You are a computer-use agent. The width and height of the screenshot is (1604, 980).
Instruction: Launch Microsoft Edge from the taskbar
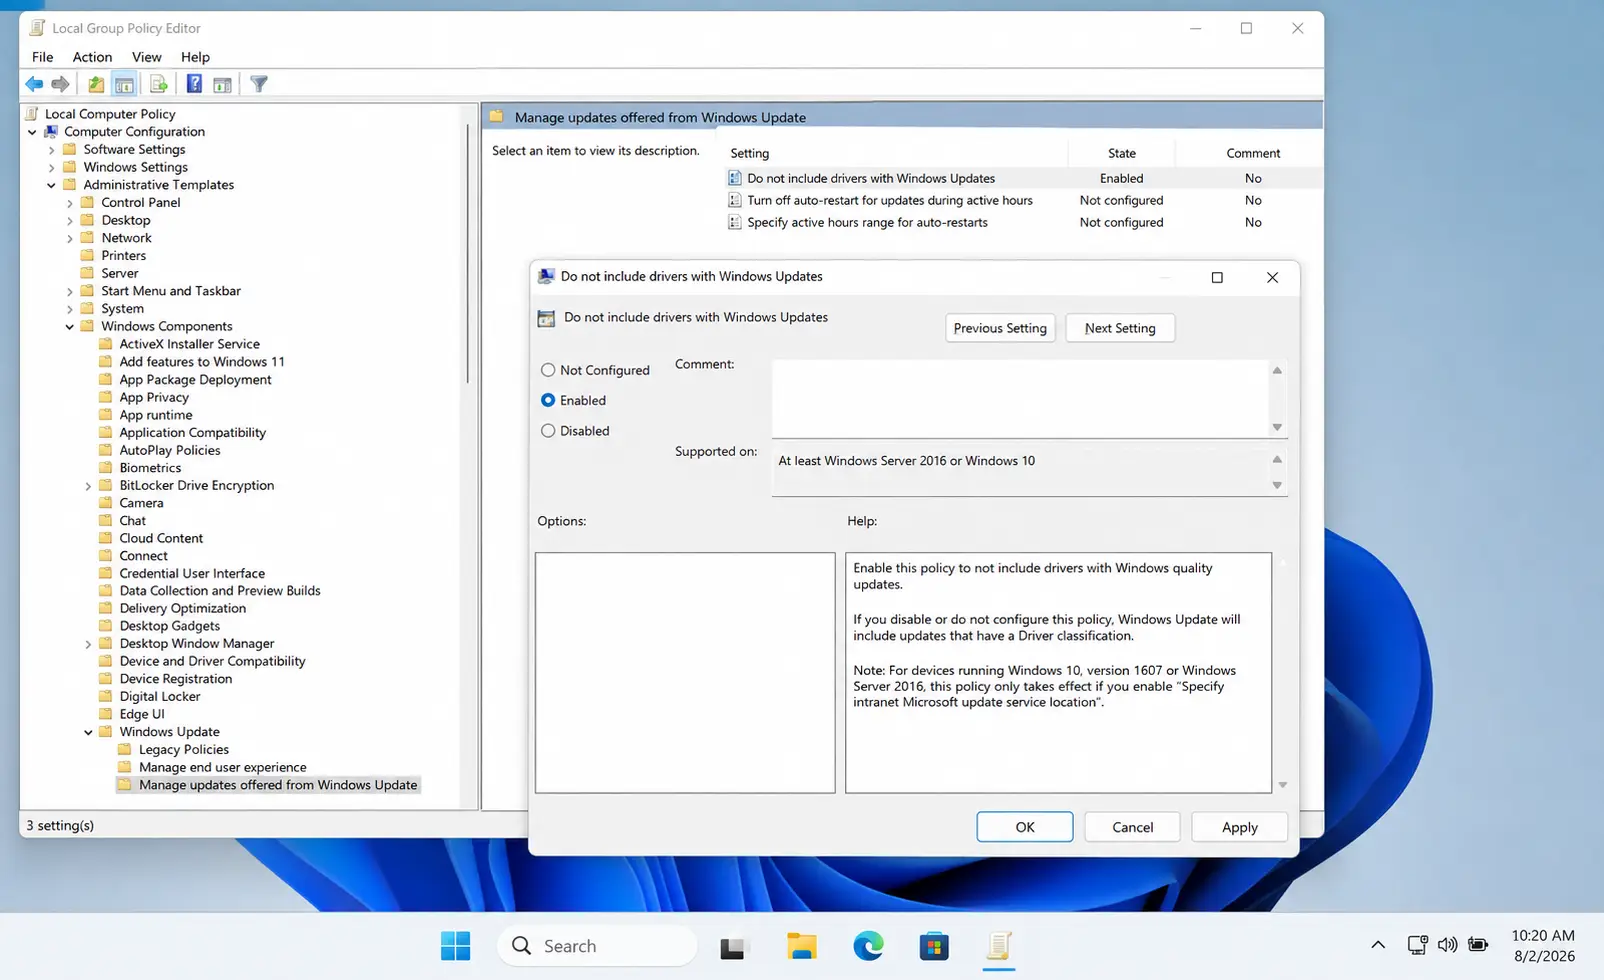[868, 946]
